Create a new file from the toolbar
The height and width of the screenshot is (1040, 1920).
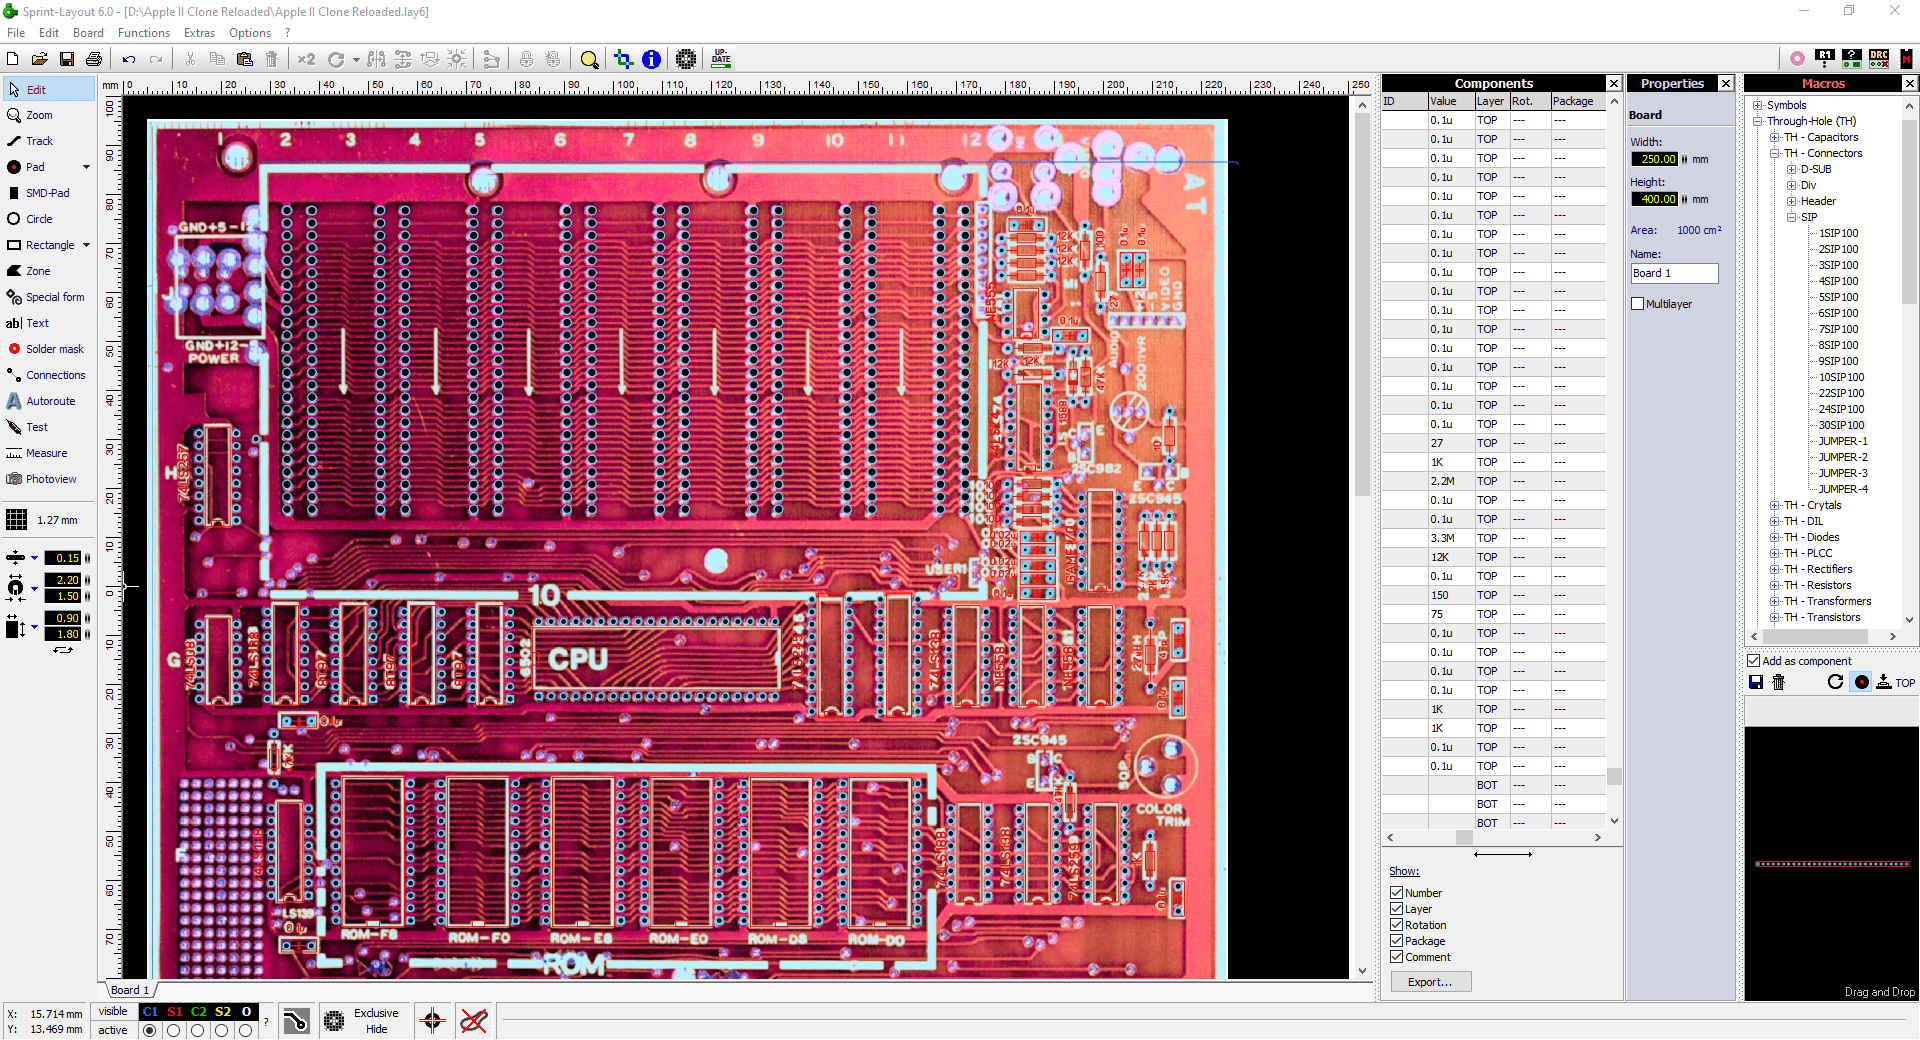tap(13, 59)
